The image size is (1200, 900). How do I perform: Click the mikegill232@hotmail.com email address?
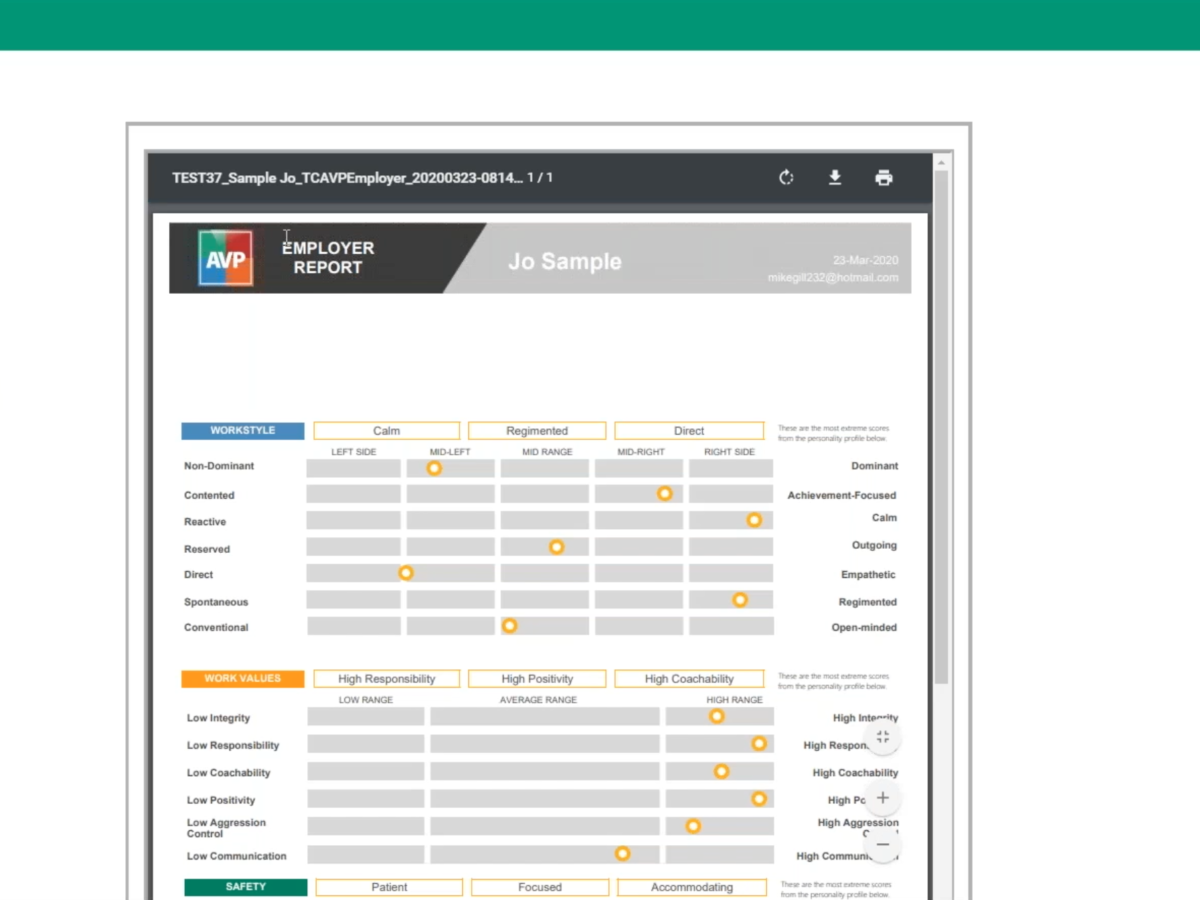tap(832, 278)
